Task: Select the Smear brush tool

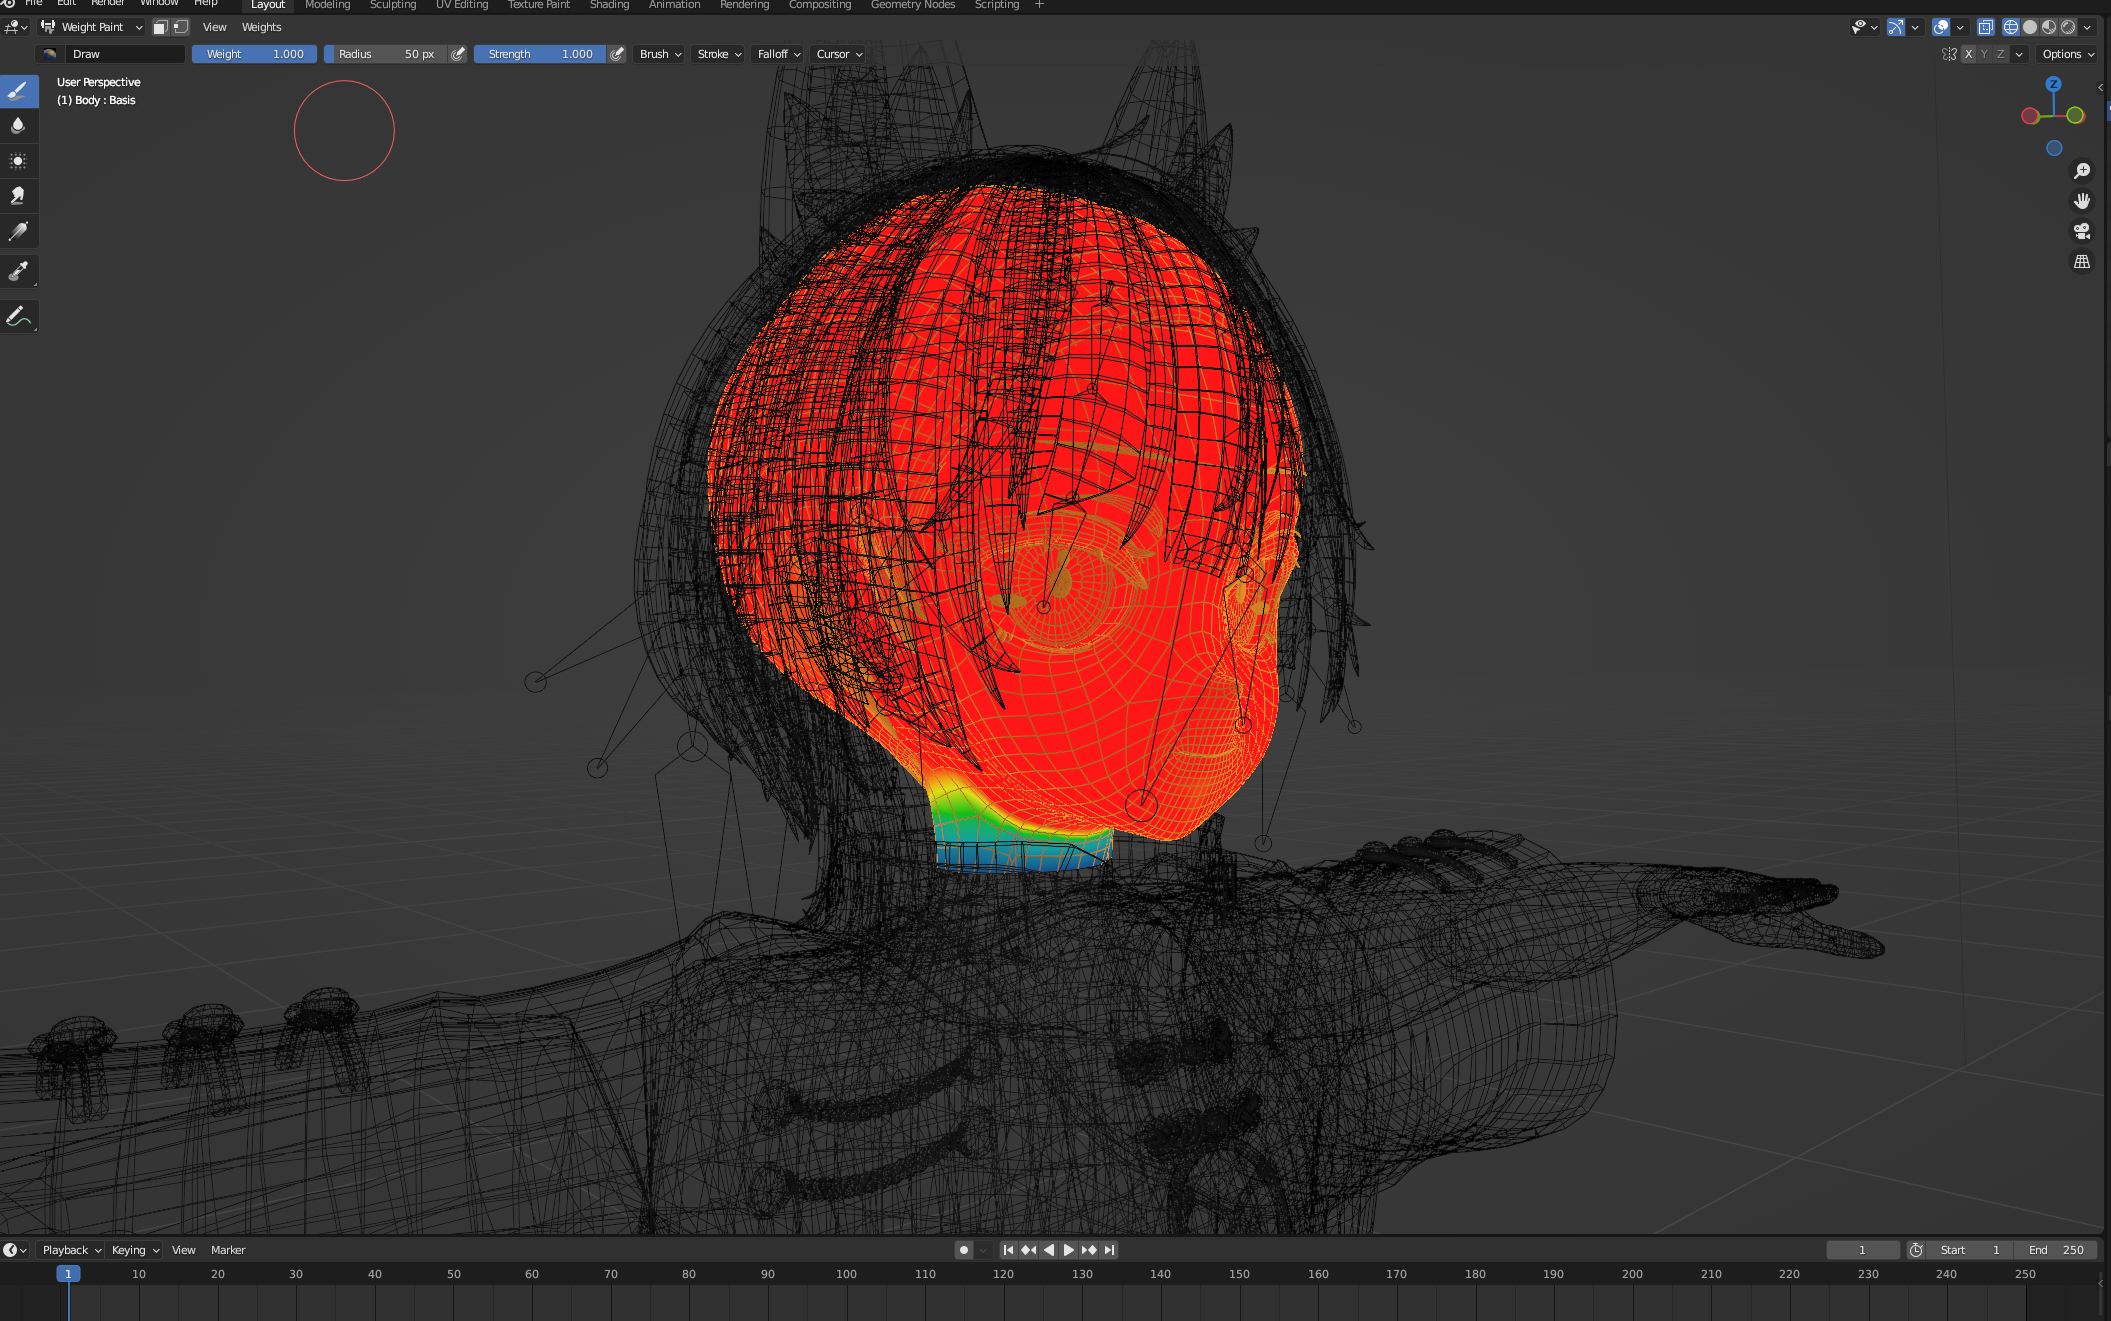Action: point(19,196)
